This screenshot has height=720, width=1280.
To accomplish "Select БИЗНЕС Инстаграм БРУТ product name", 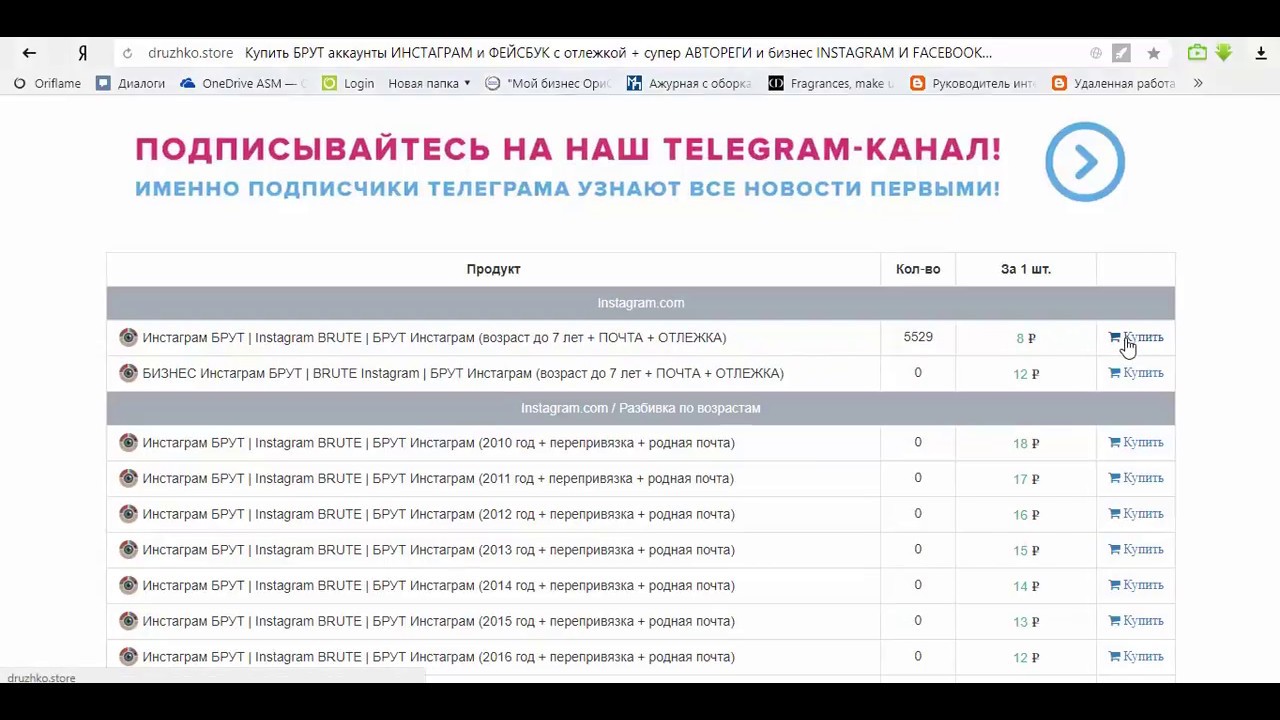I will coord(463,373).
